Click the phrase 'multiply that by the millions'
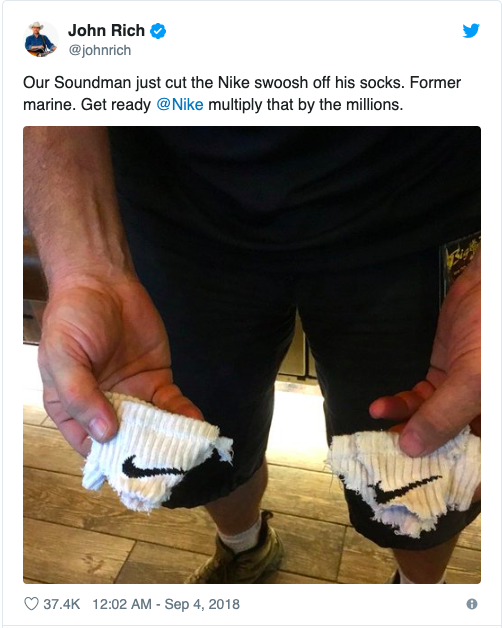The height and width of the screenshot is (628, 502). click(305, 105)
